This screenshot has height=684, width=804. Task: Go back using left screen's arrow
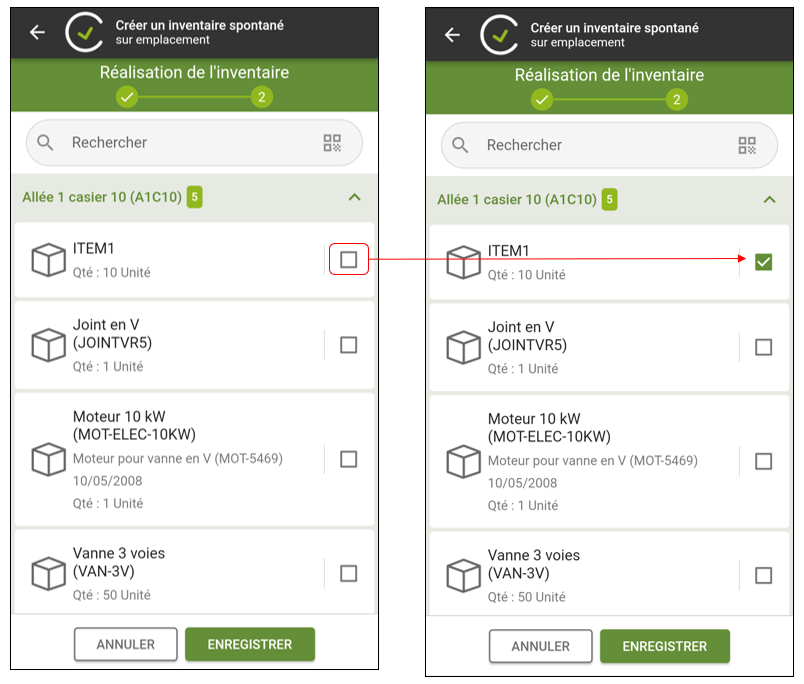pyautogui.click(x=37, y=32)
